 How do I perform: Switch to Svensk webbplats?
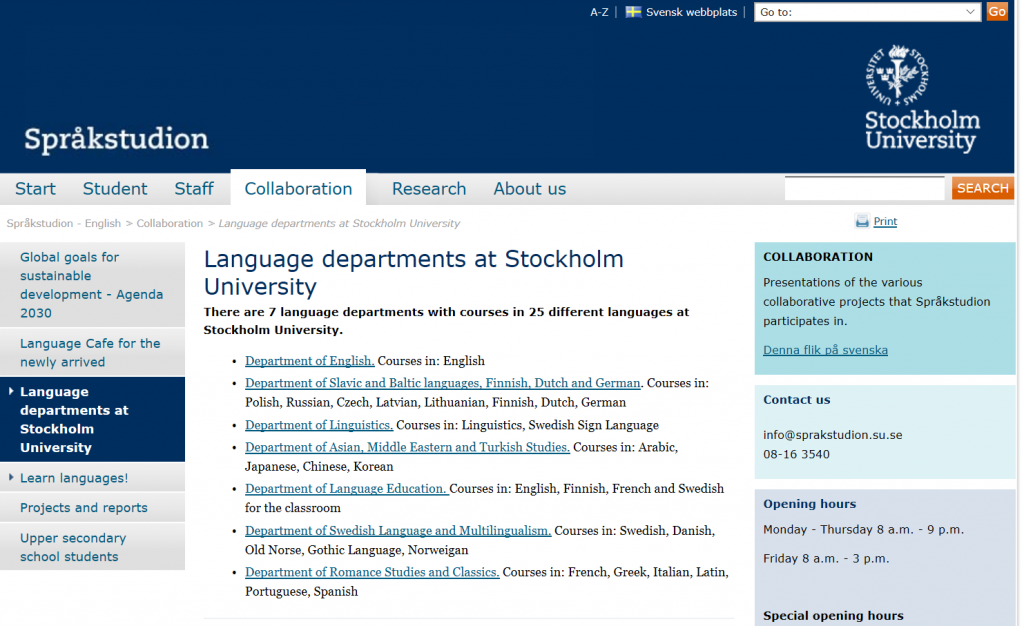[691, 12]
